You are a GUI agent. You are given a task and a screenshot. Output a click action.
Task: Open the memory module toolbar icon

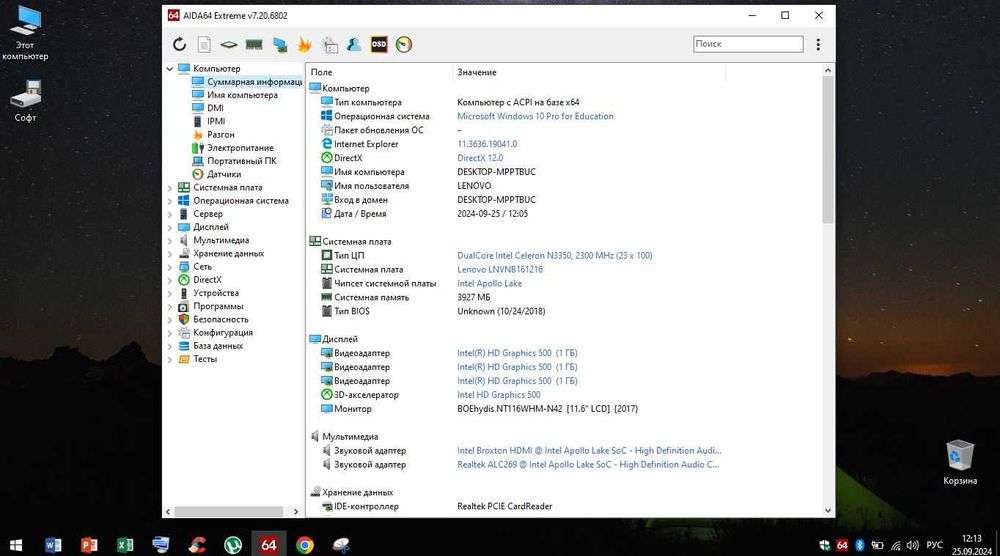(254, 44)
